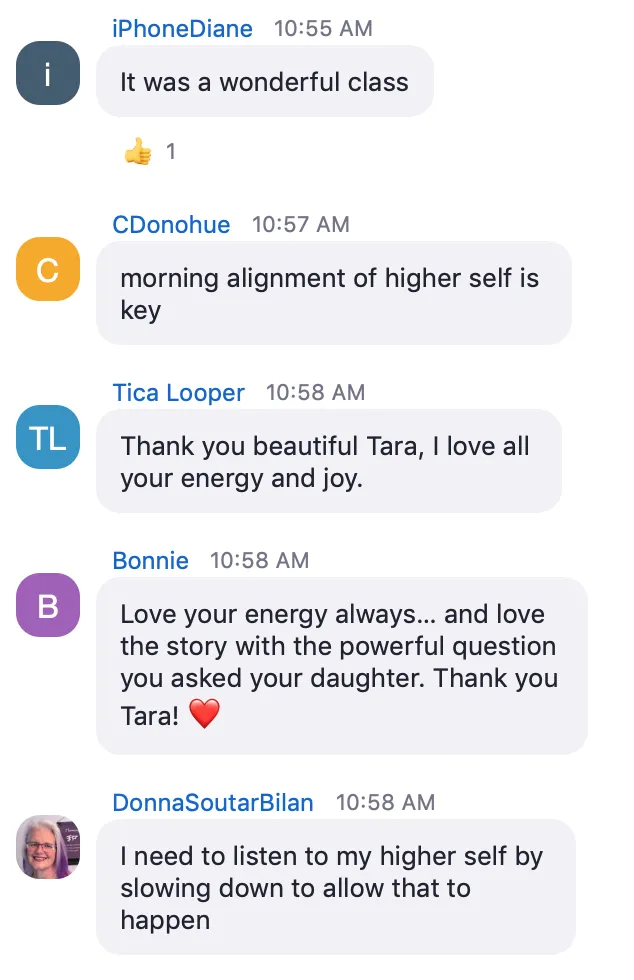
Task: Click iPhoneDiane's gray avatar icon
Action: pyautogui.click(x=48, y=73)
